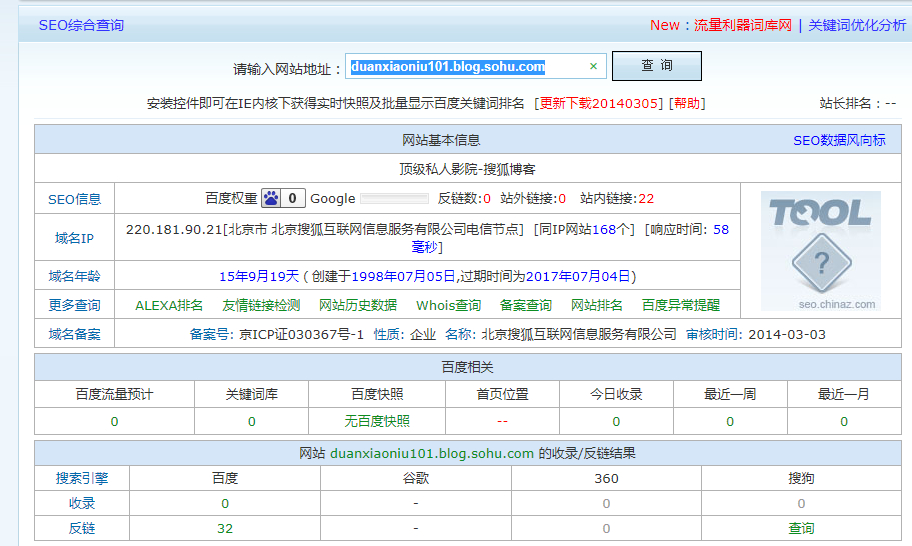
Task: Click the 最近一周 value 0
Action: pyautogui.click(x=730, y=422)
